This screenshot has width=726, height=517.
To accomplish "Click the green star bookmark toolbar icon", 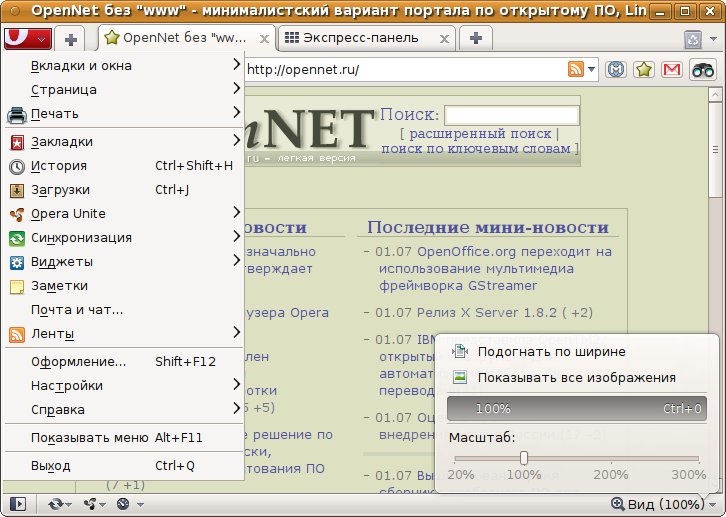I will (x=644, y=69).
